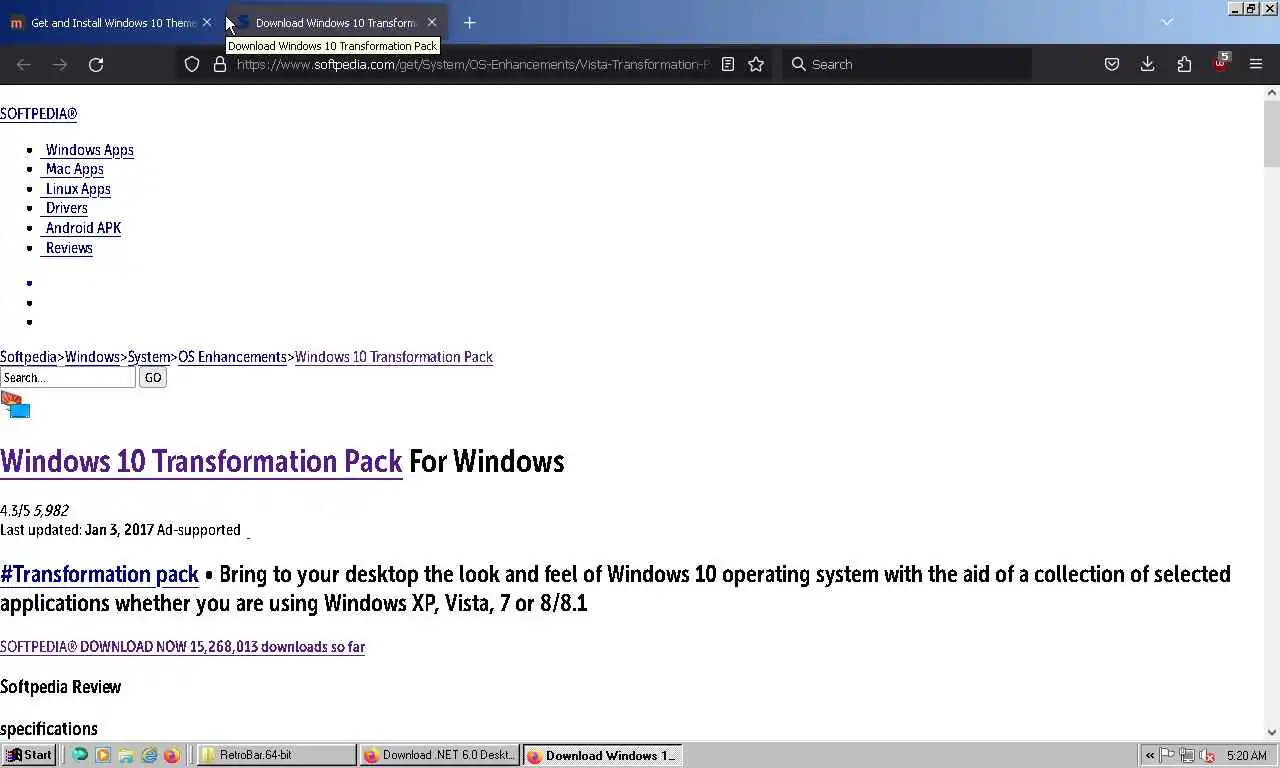
Task: Open the network tray icon
Action: pyautogui.click(x=1187, y=755)
